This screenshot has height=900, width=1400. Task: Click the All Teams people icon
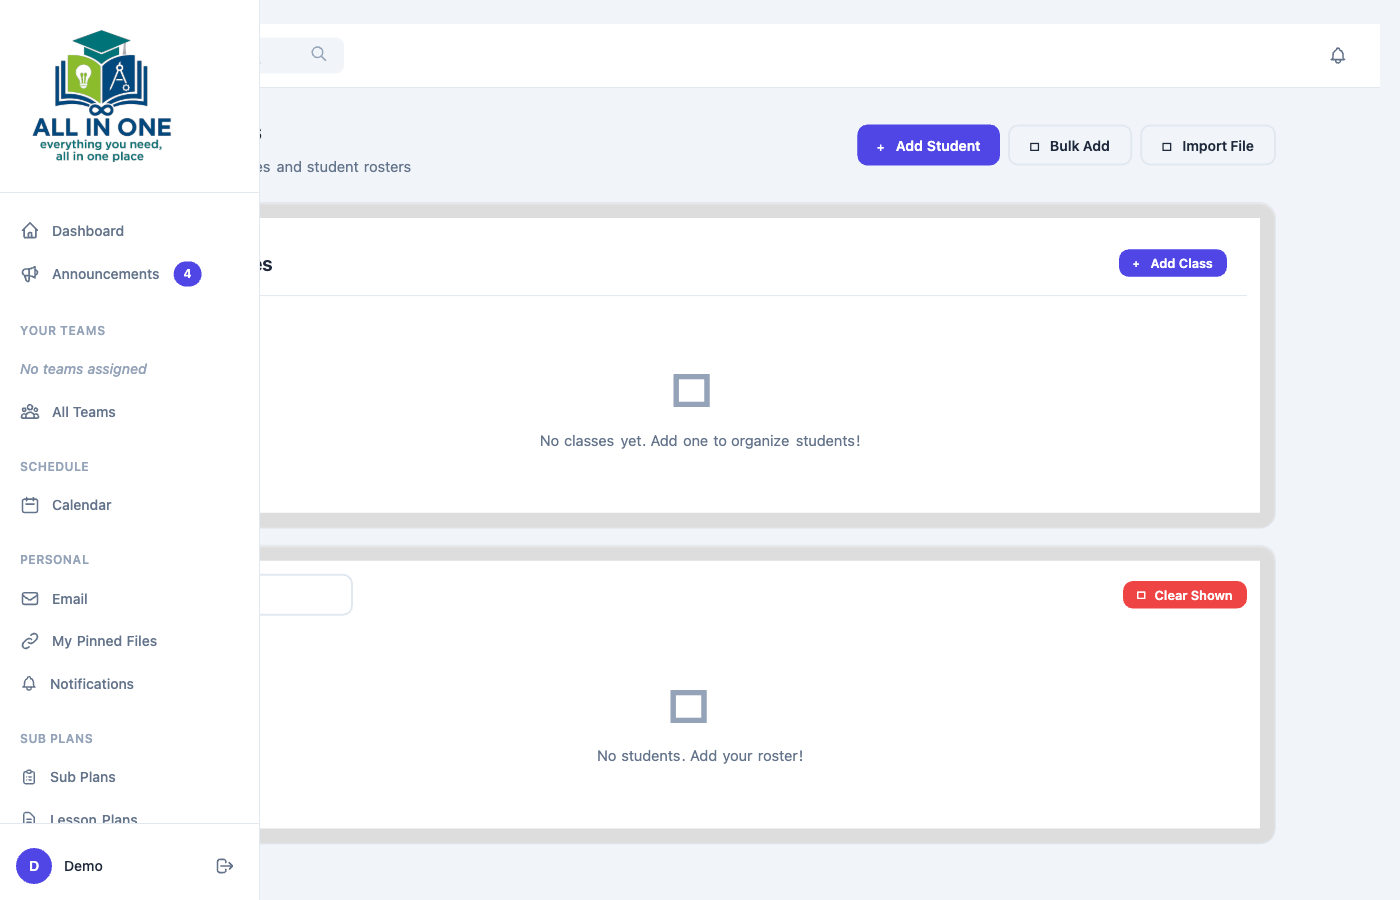[30, 412]
